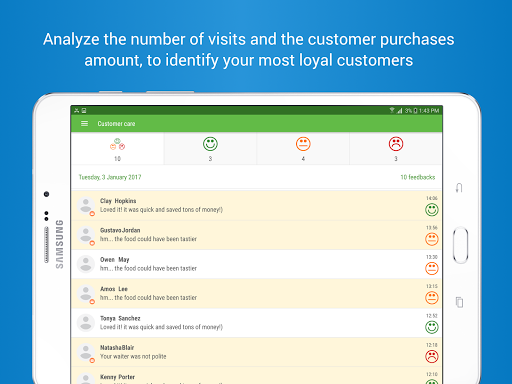Open Tonya Sanchez feedback entry
The height and width of the screenshot is (384, 512).
[x=257, y=323]
